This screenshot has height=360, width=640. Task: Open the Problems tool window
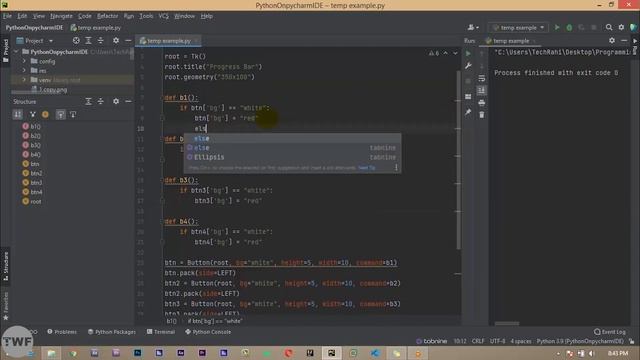[62, 332]
